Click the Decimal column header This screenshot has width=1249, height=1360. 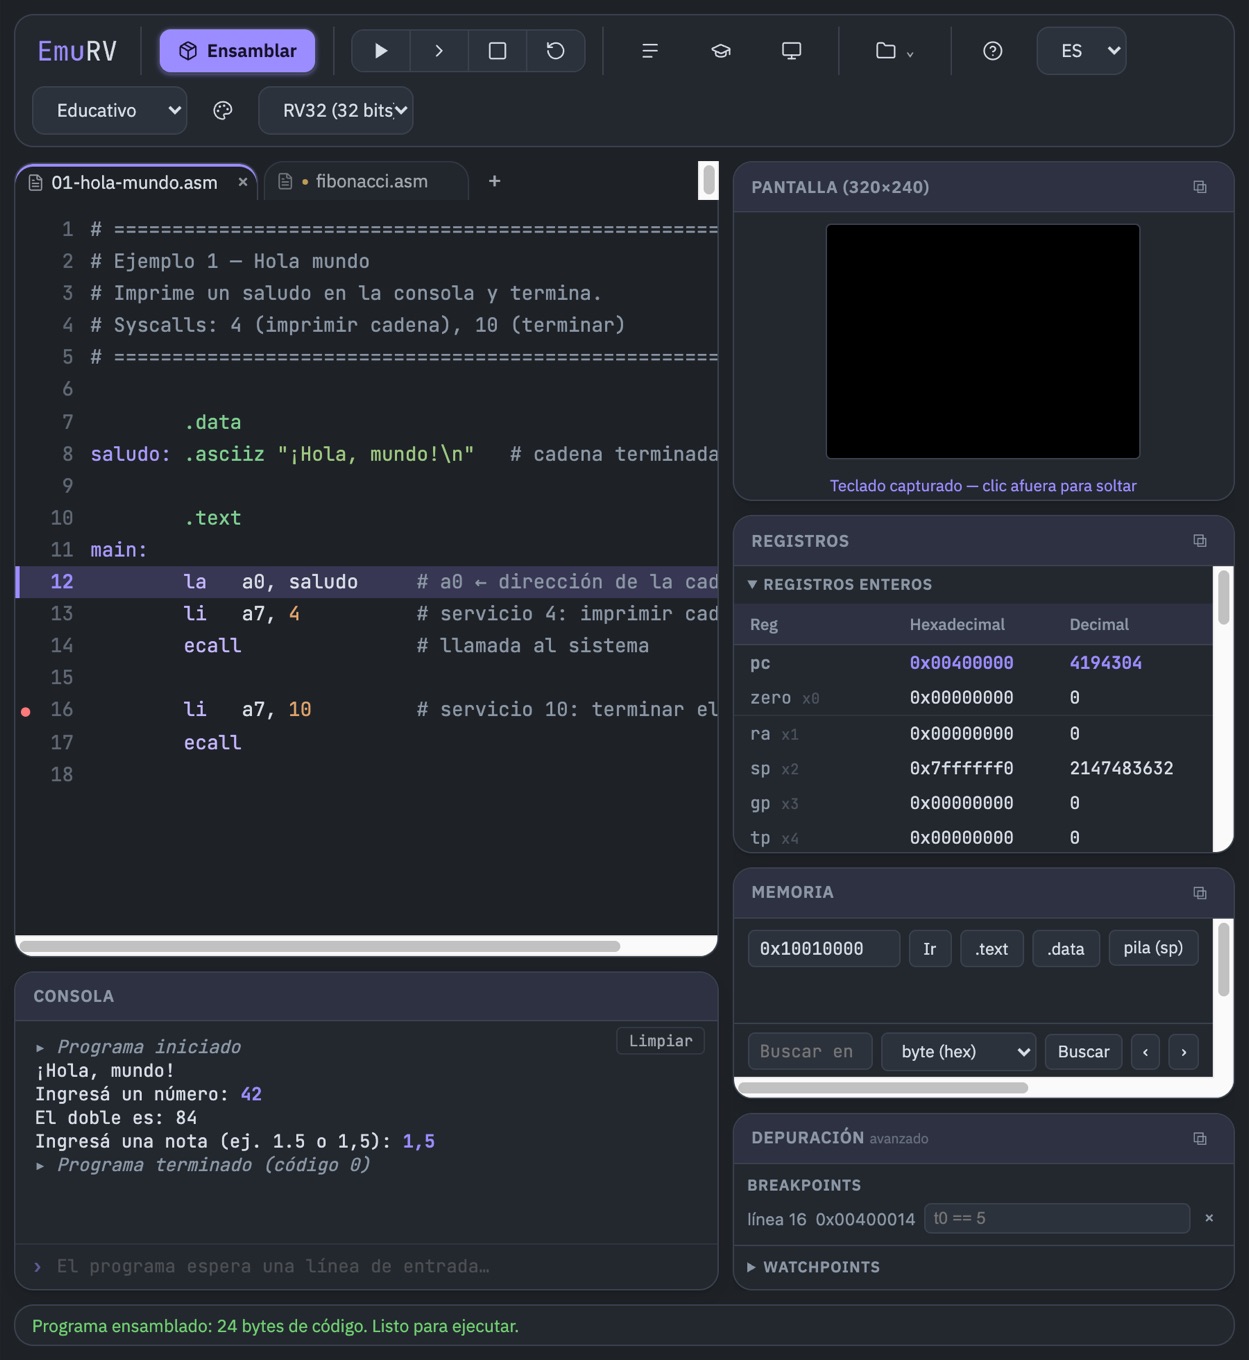click(x=1099, y=624)
